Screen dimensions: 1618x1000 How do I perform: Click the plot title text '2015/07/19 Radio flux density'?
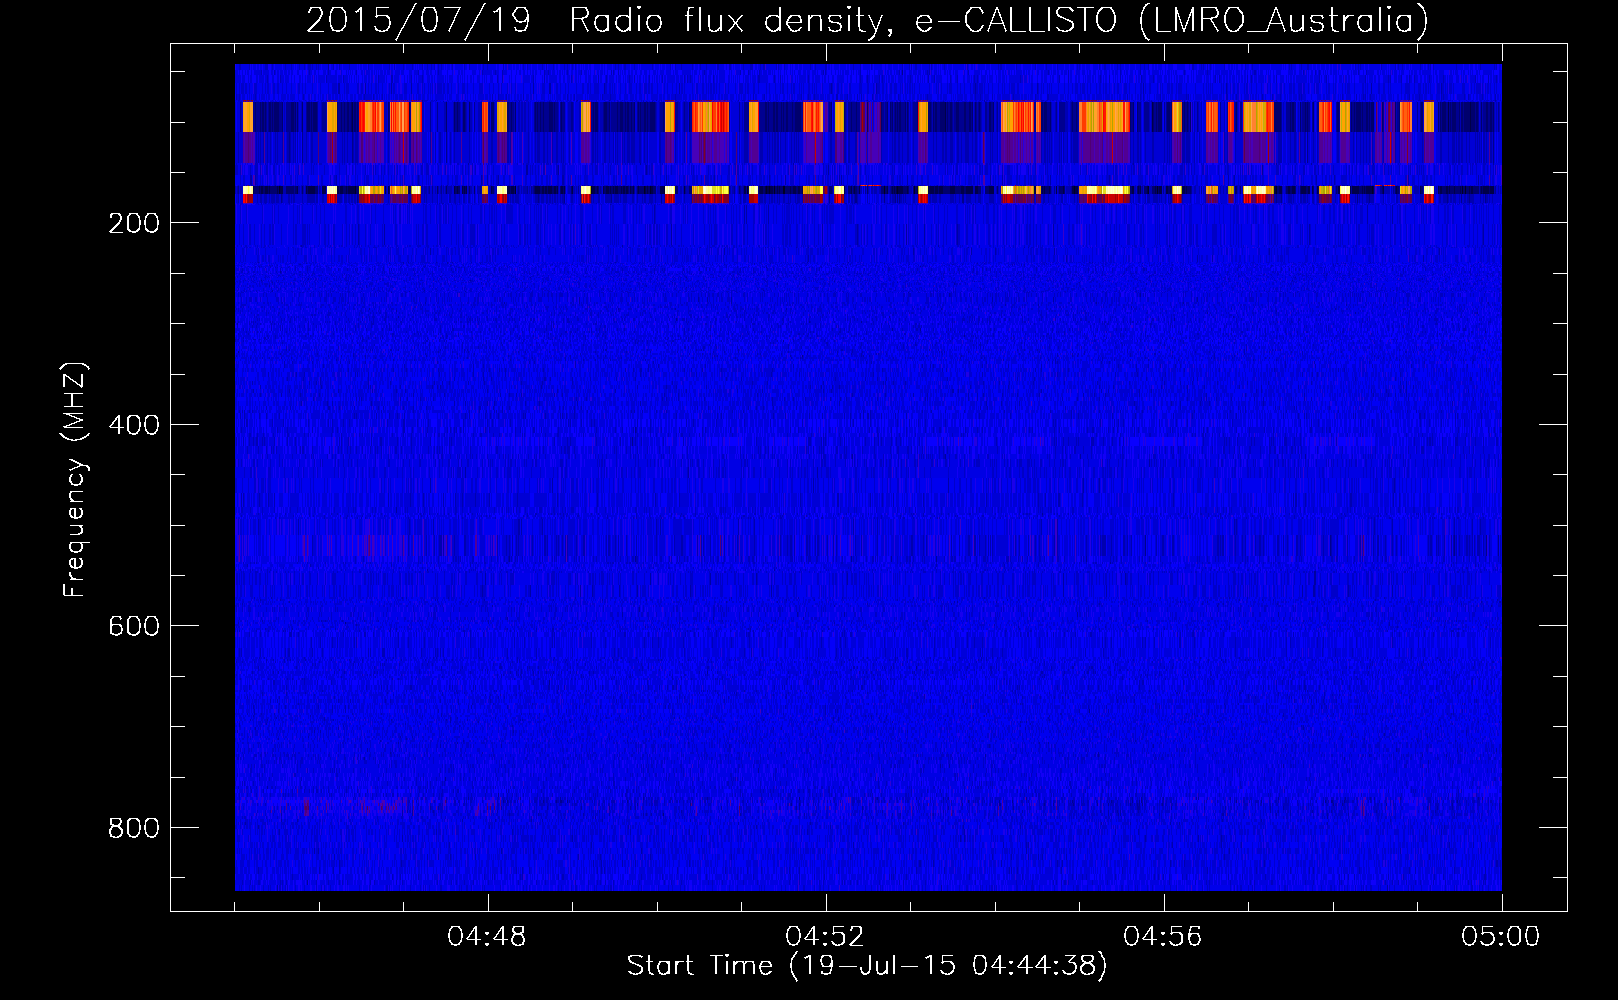pos(599,20)
